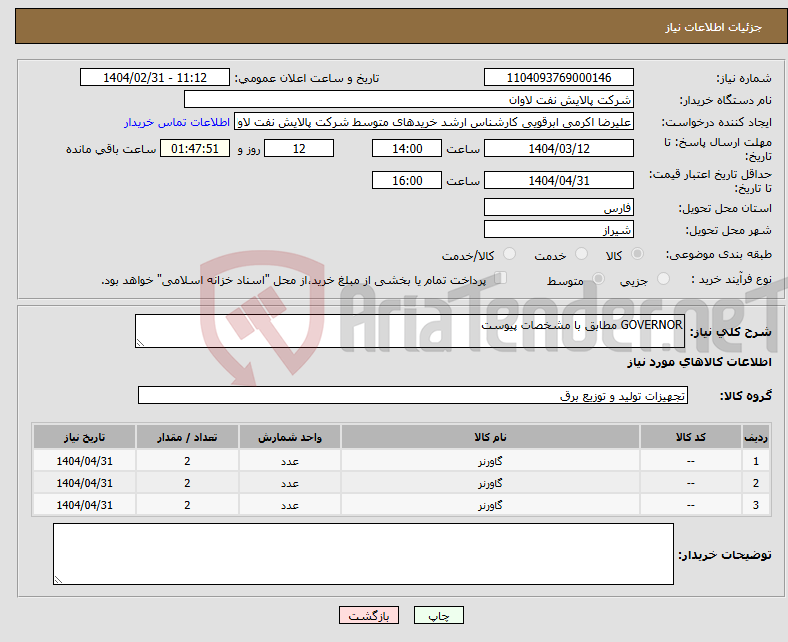Select the خدمت radio button
Viewport: 788px width, 642px height.
pyautogui.click(x=581, y=254)
